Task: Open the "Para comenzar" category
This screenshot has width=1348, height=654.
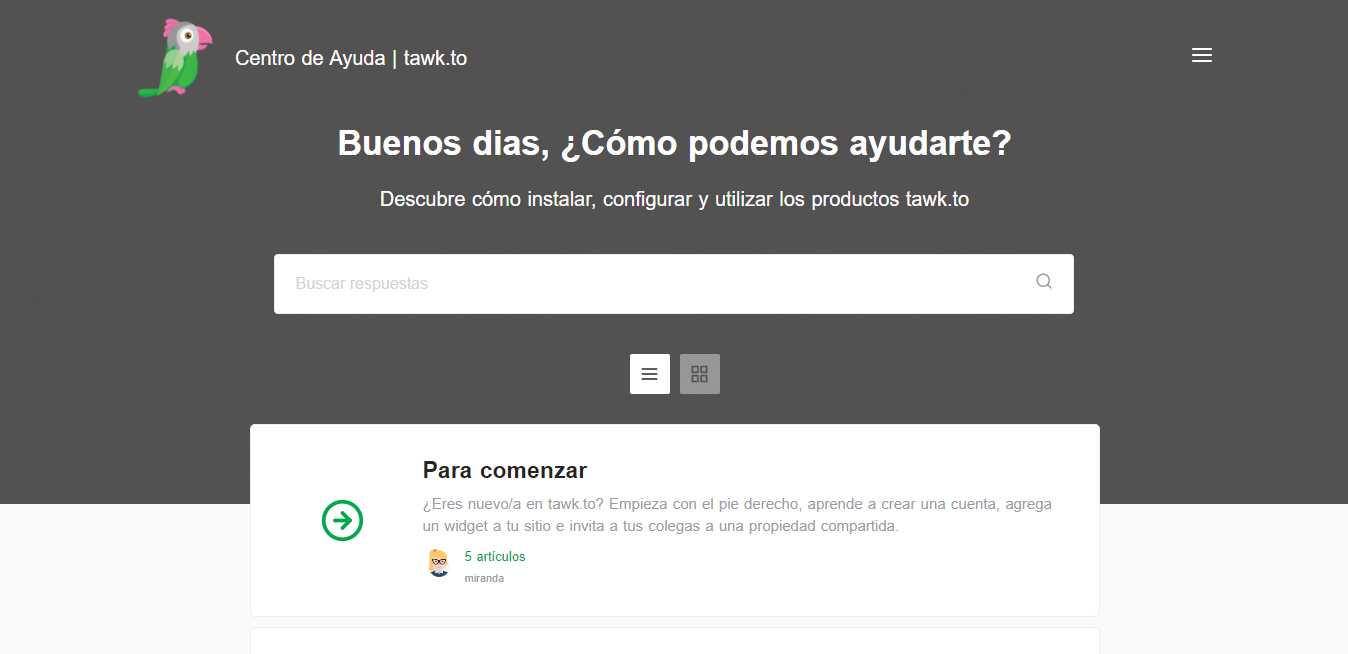Action: pyautogui.click(x=505, y=470)
